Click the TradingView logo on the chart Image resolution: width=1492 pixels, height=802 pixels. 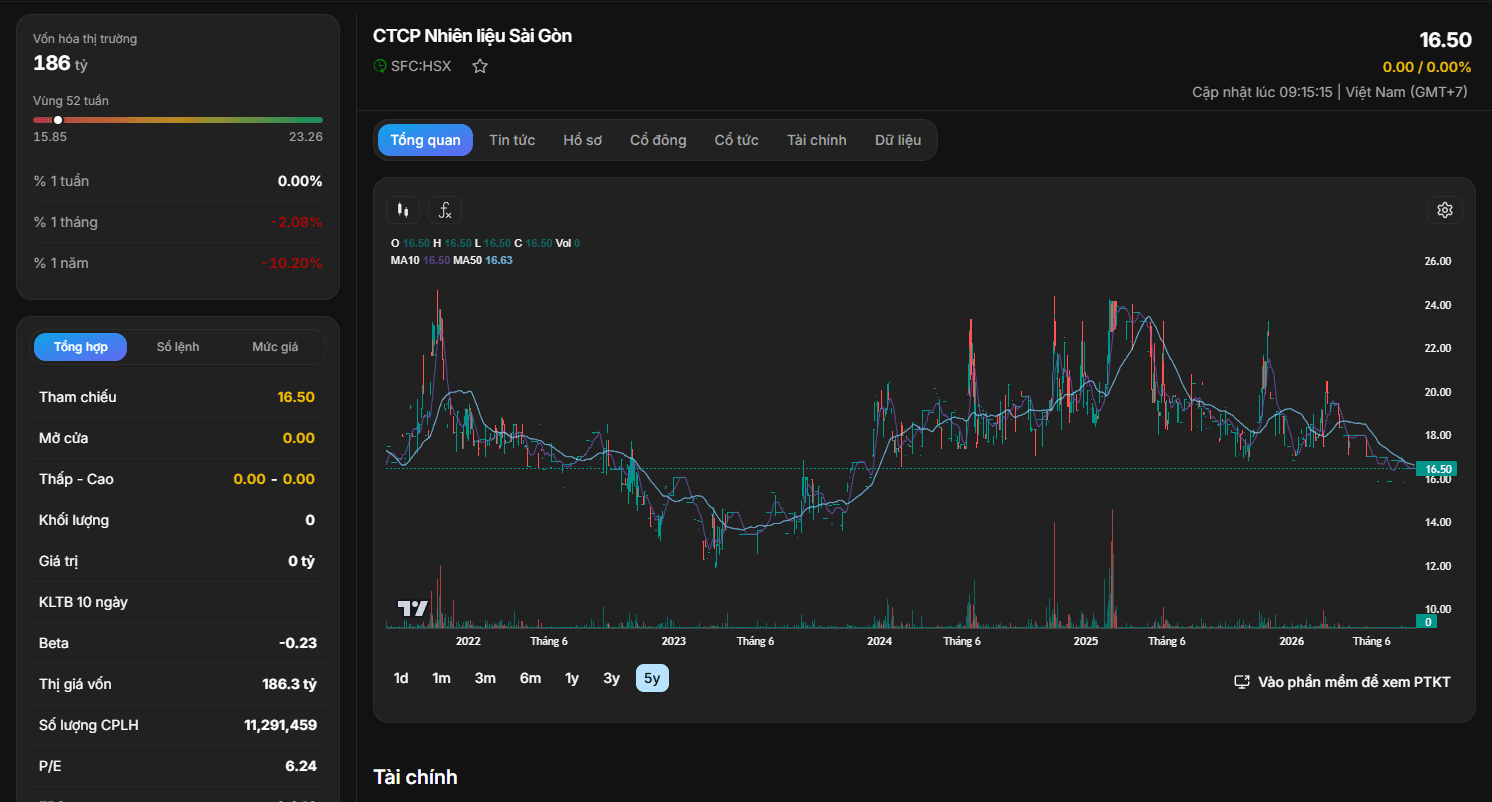(x=412, y=608)
